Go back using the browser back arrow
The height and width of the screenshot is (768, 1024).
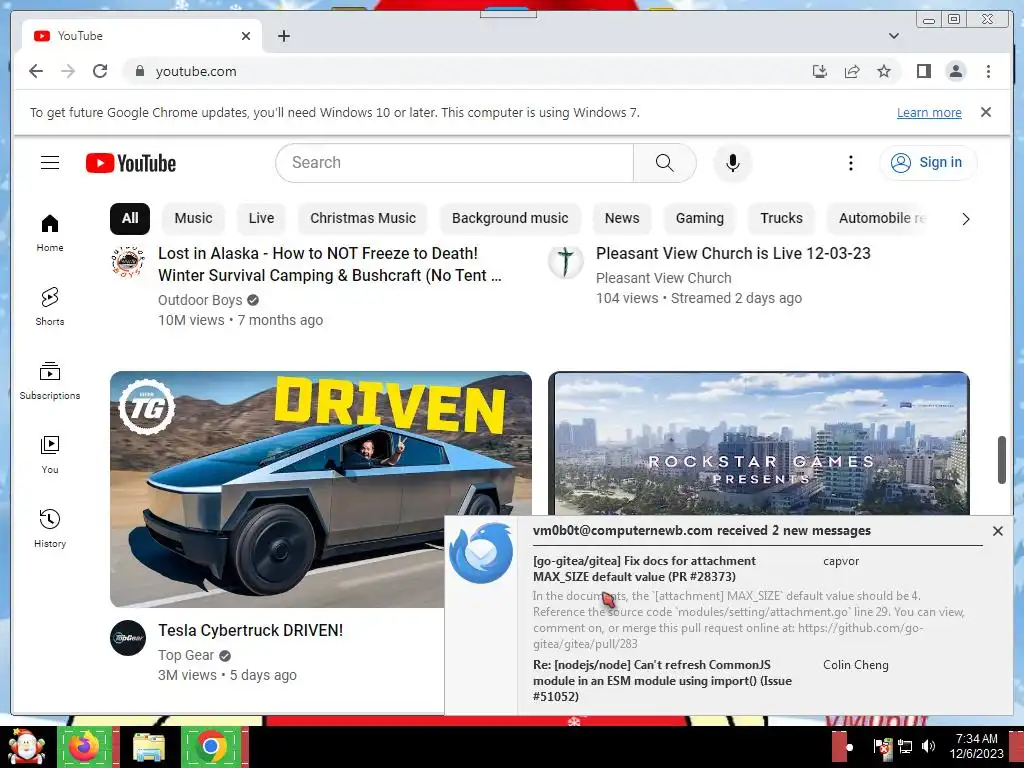coord(36,71)
